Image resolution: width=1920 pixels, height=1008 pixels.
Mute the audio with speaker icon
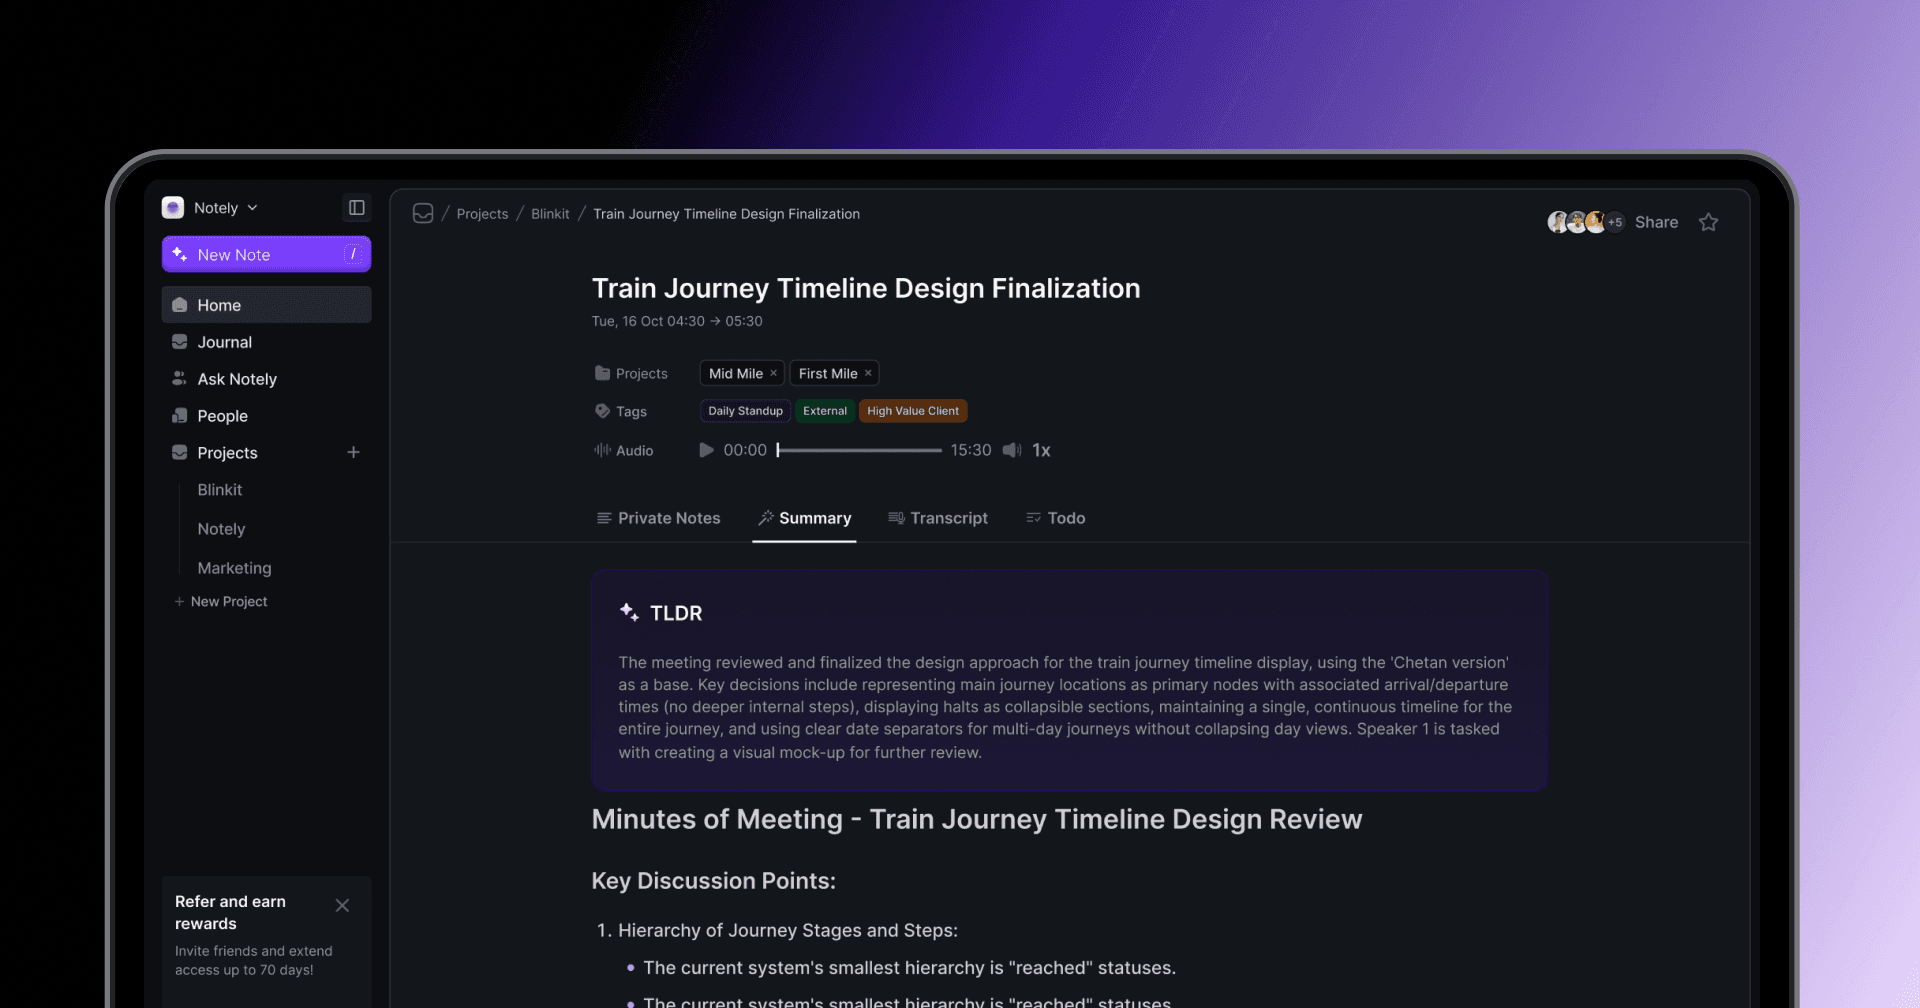click(x=1012, y=450)
